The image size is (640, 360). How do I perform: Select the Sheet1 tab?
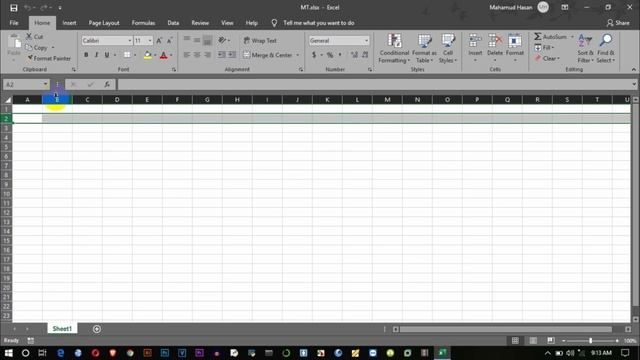coord(62,329)
